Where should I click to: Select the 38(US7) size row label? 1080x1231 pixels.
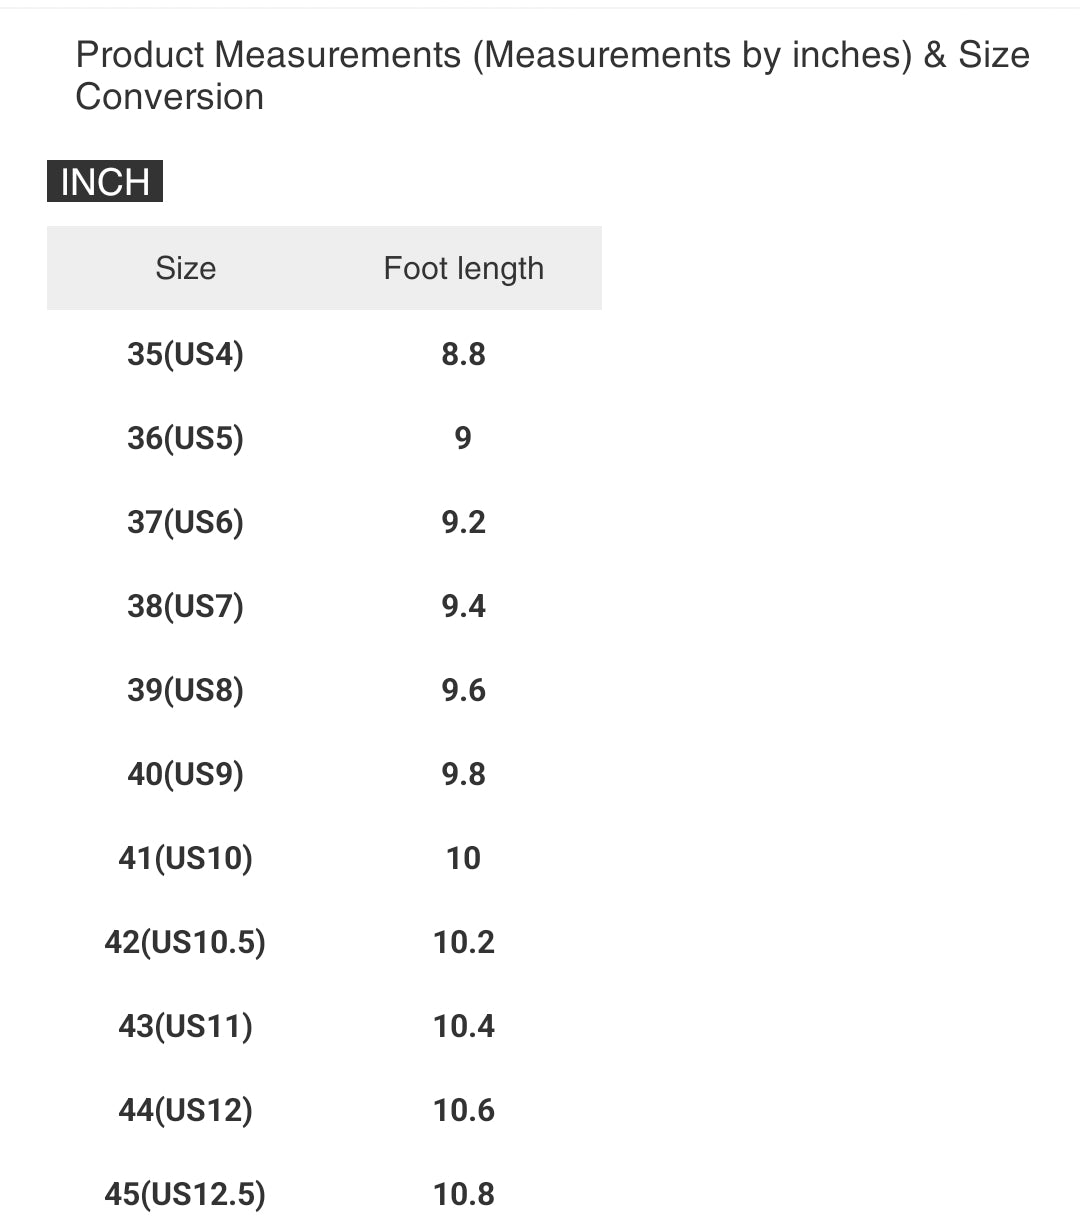click(185, 606)
